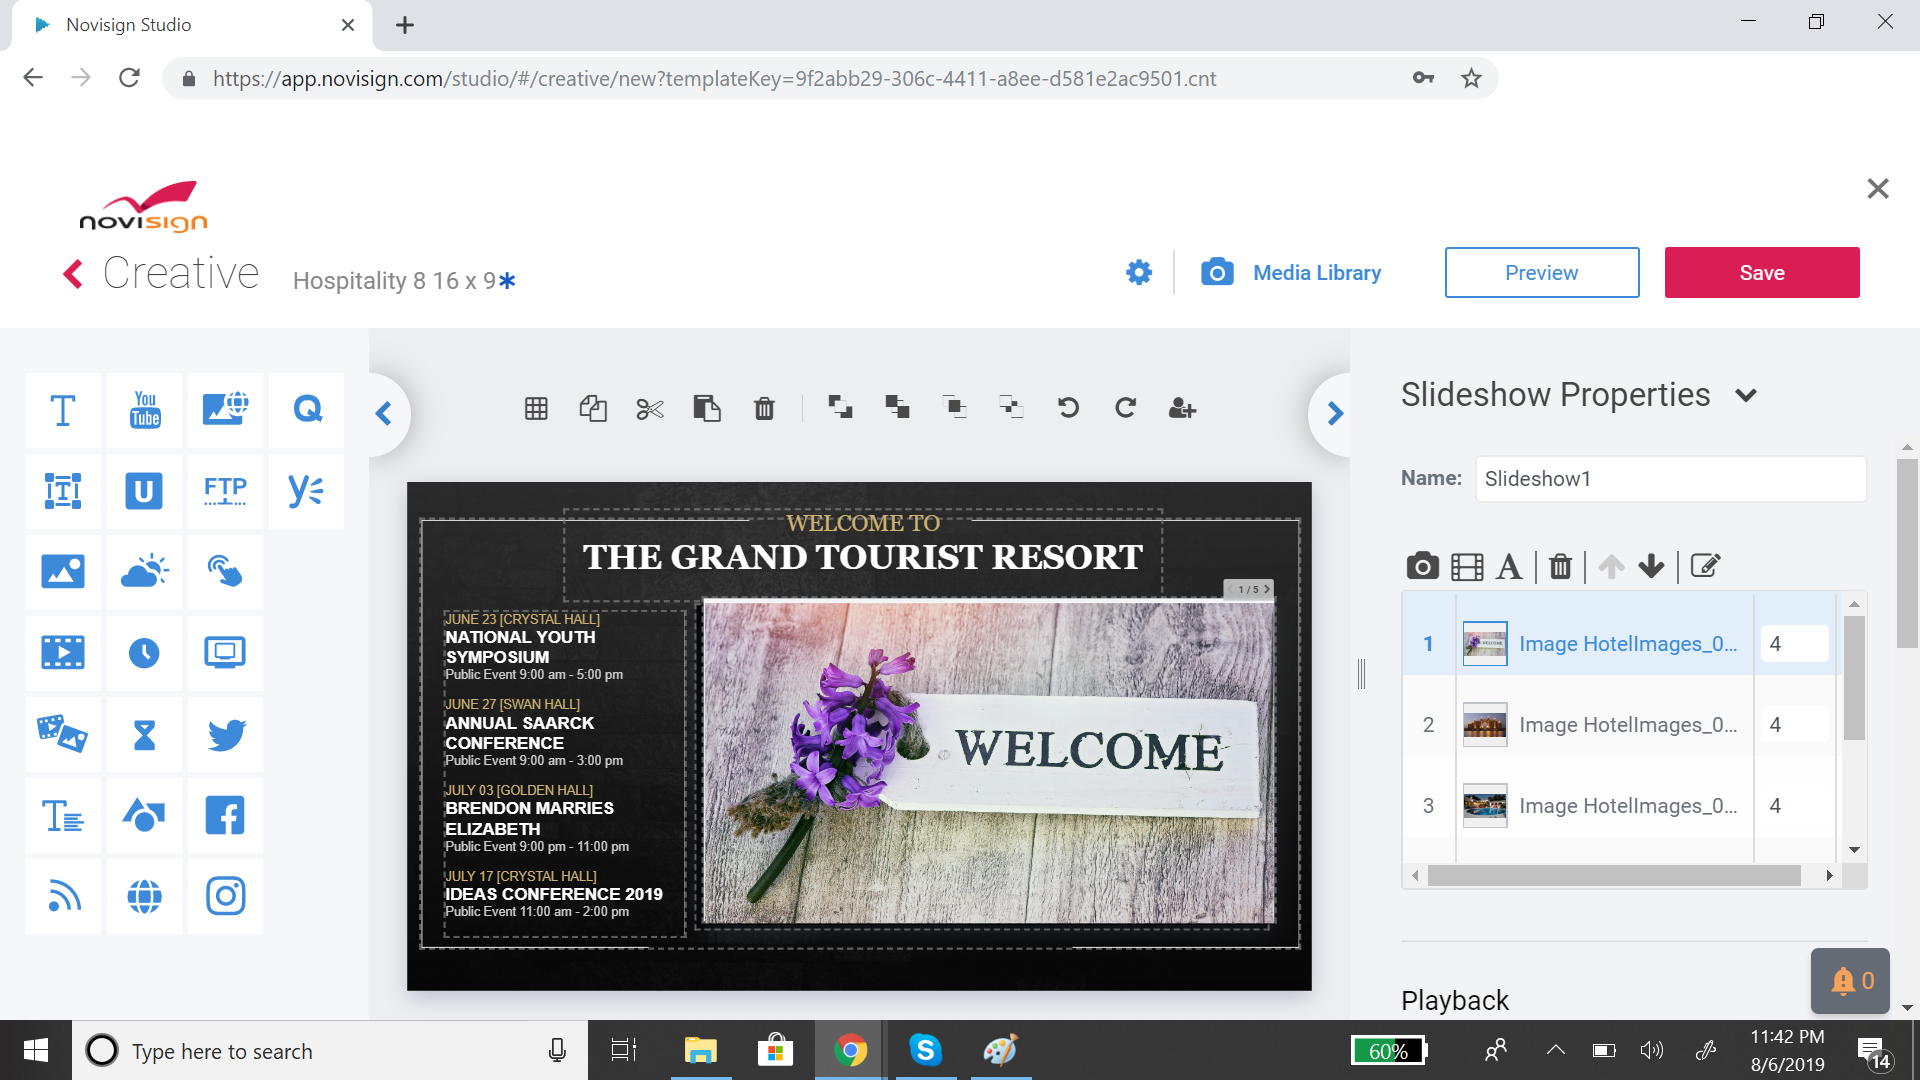Click the Undo icon in the canvas toolbar
This screenshot has height=1080, width=1920.
[1069, 408]
